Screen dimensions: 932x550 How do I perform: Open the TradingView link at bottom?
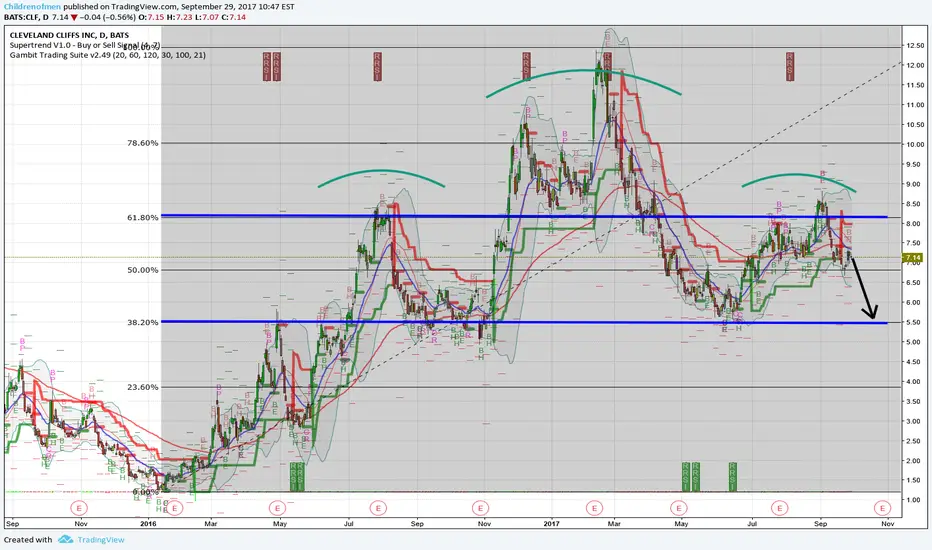point(101,540)
